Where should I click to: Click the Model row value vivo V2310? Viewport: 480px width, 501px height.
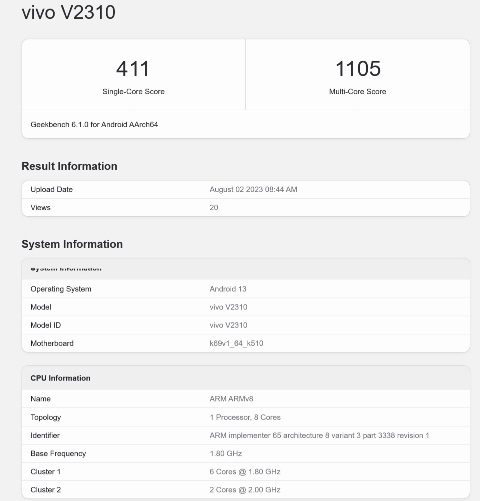[228, 307]
